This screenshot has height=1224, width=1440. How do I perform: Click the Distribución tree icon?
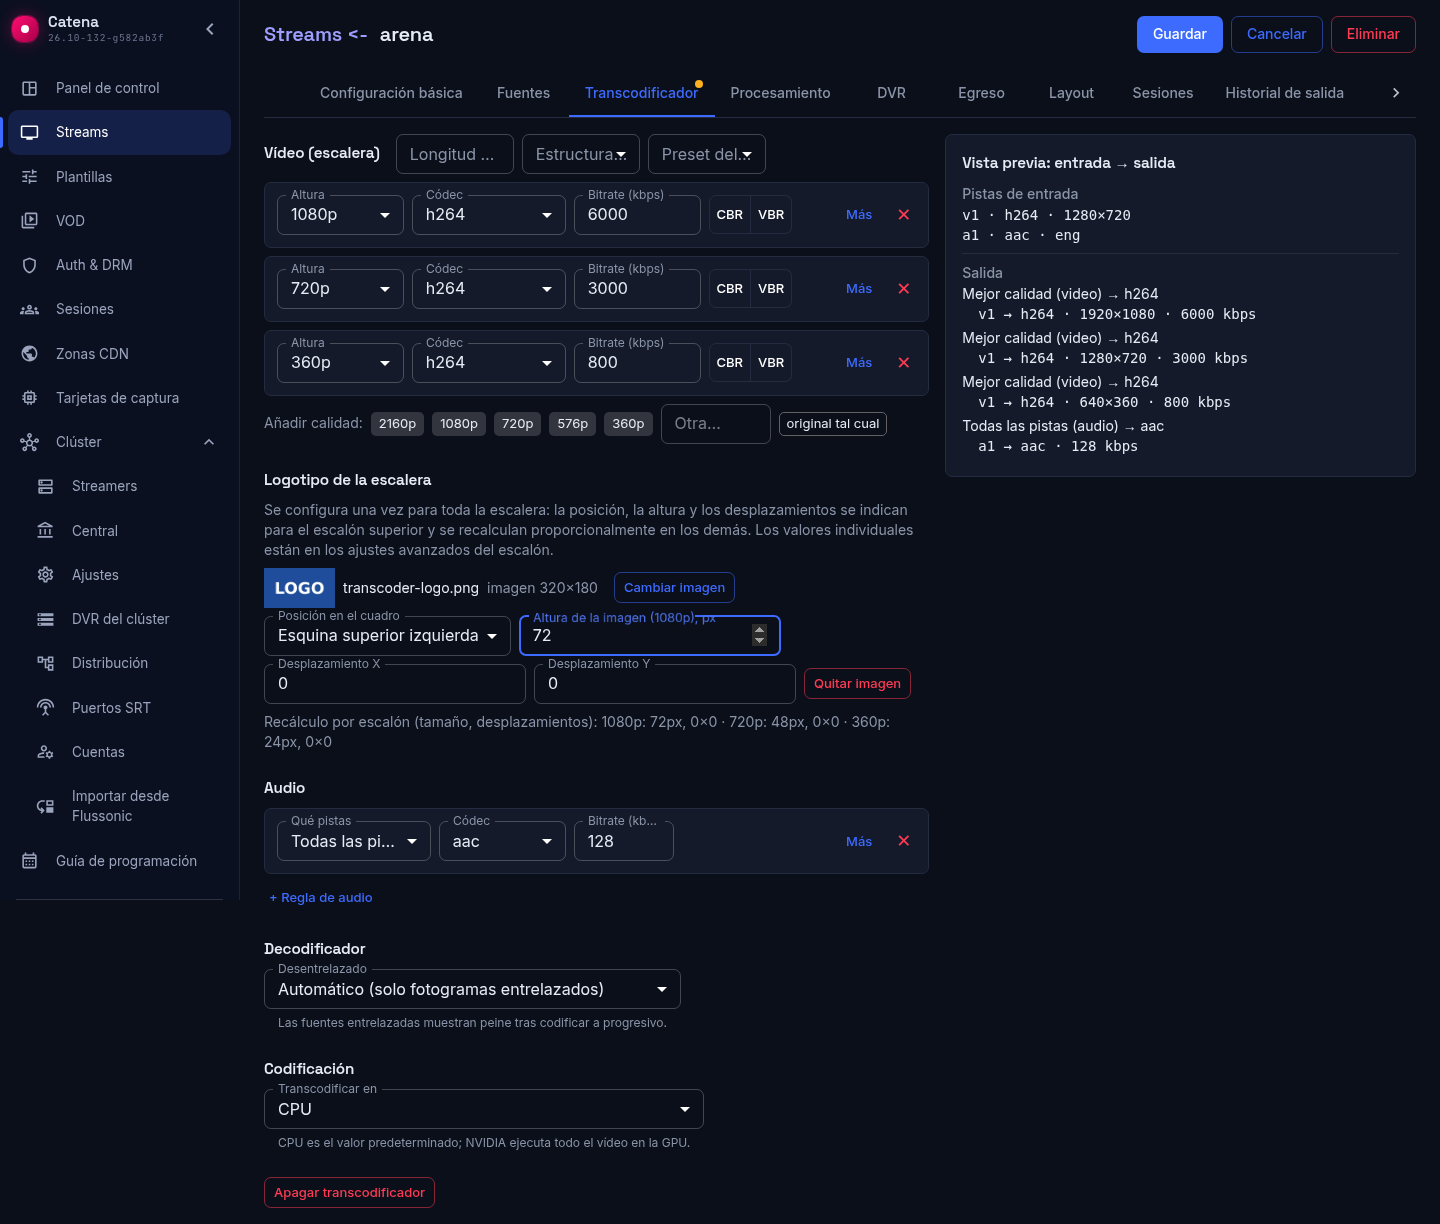46,663
